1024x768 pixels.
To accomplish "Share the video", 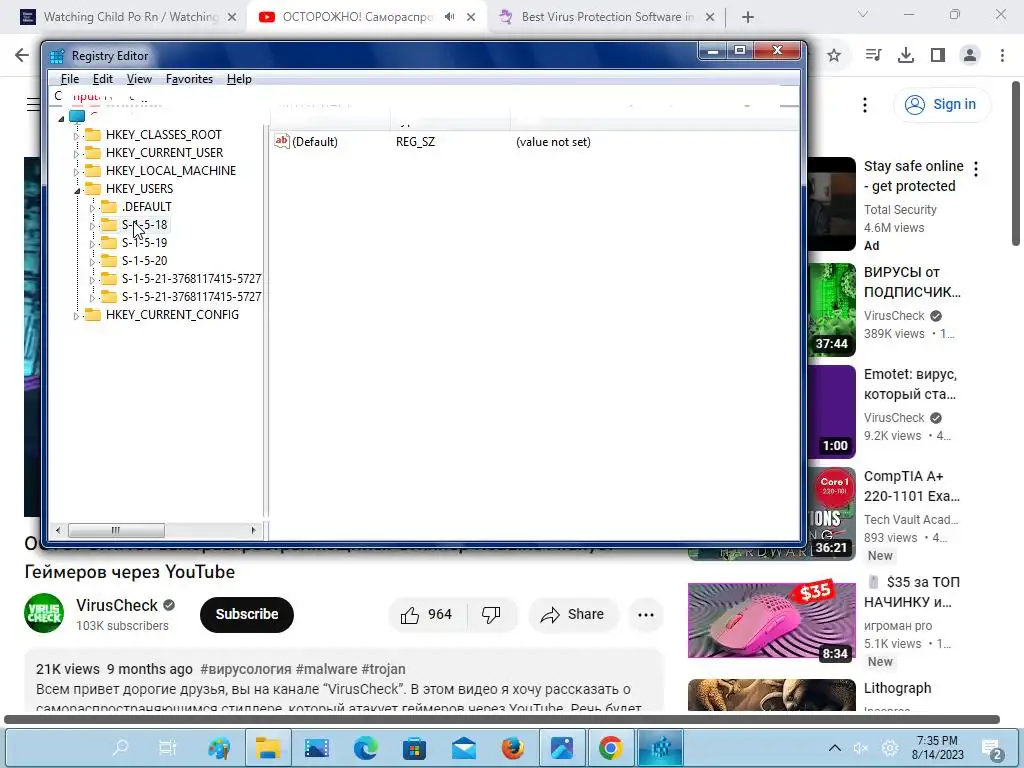I will point(573,615).
